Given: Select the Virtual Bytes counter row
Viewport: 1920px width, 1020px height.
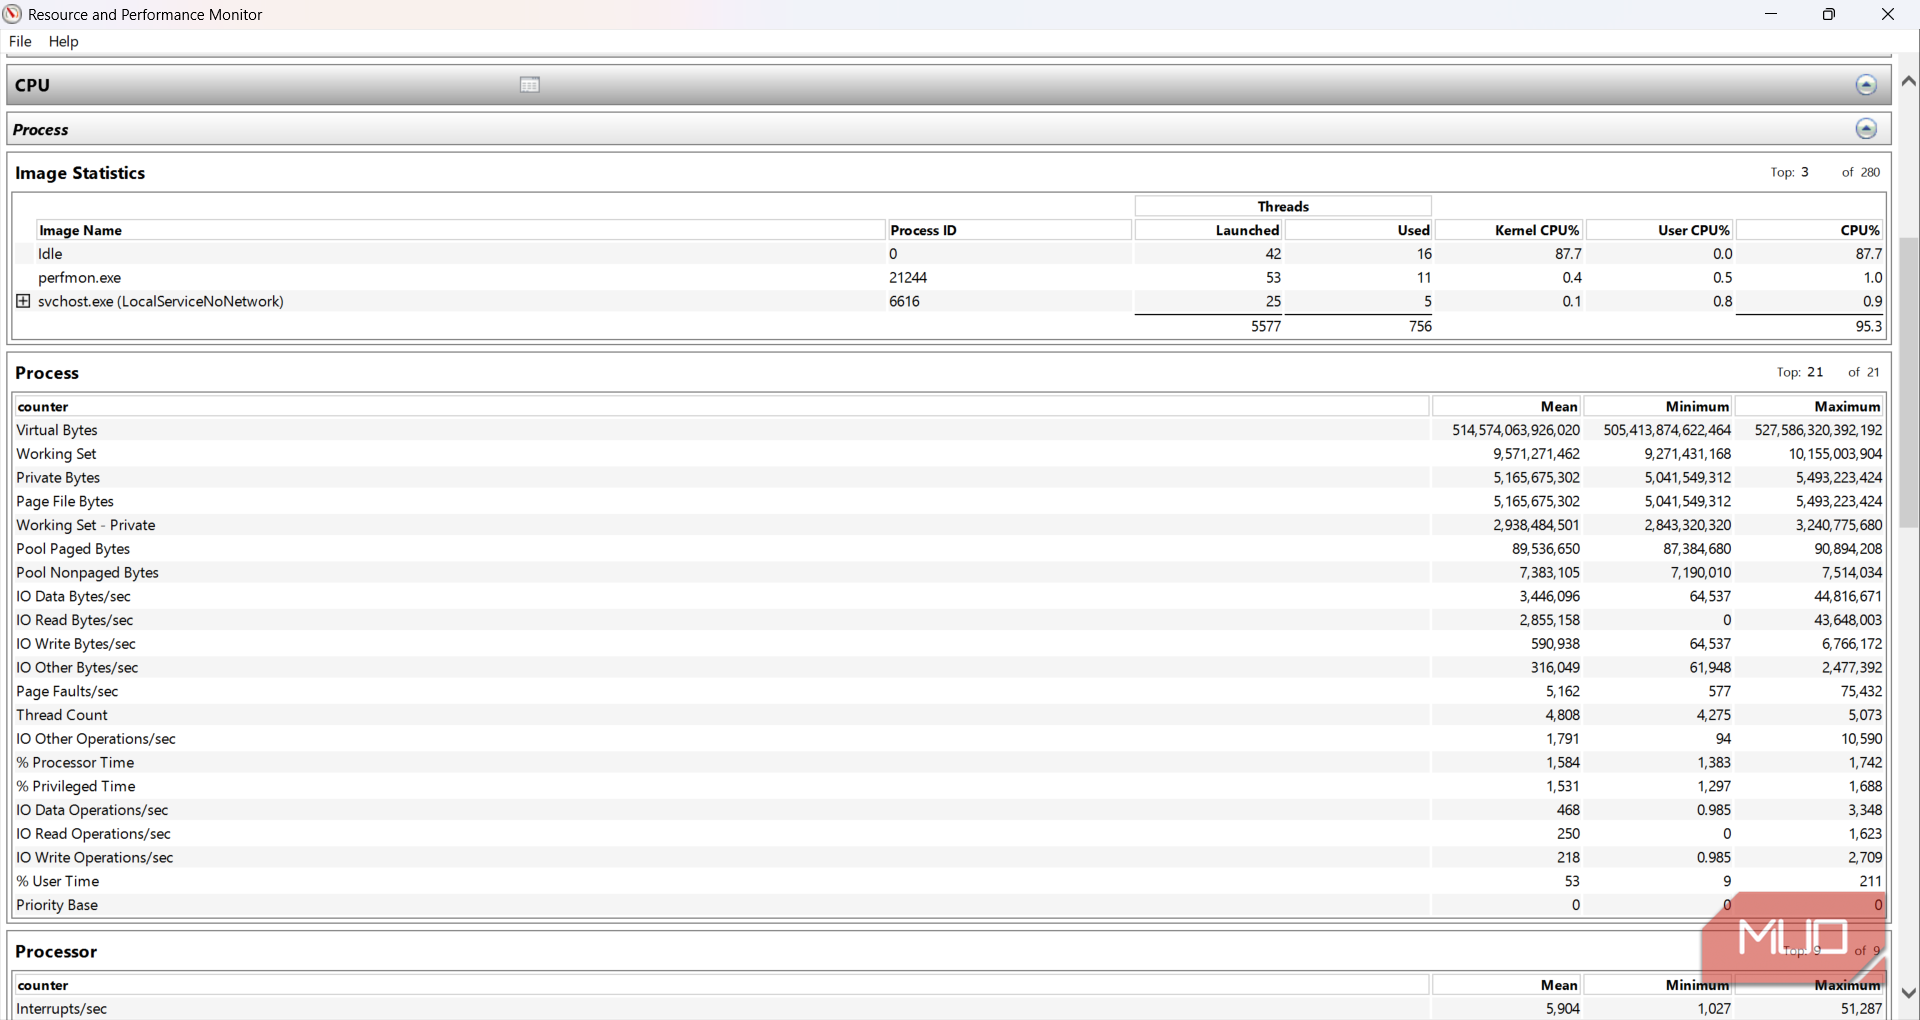Looking at the screenshot, I should tap(950, 430).
